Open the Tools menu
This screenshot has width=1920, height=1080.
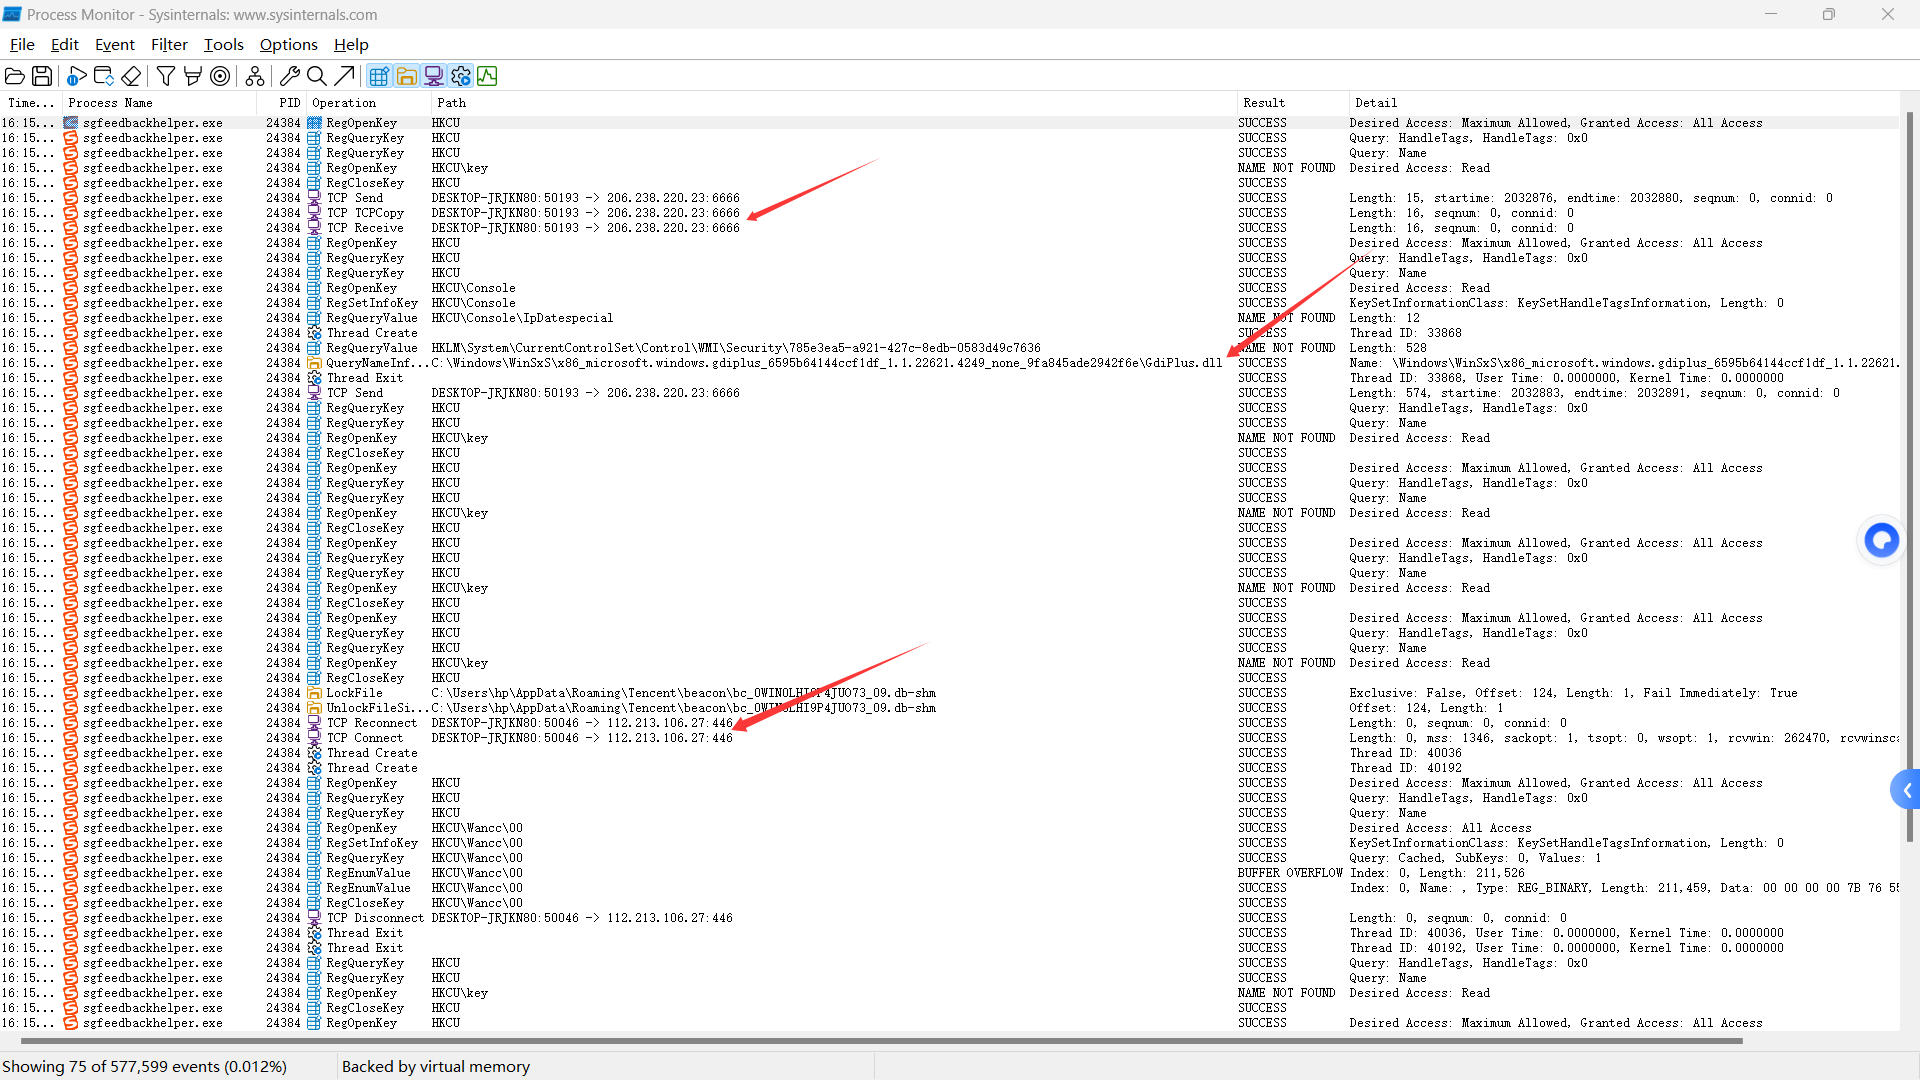click(x=224, y=45)
